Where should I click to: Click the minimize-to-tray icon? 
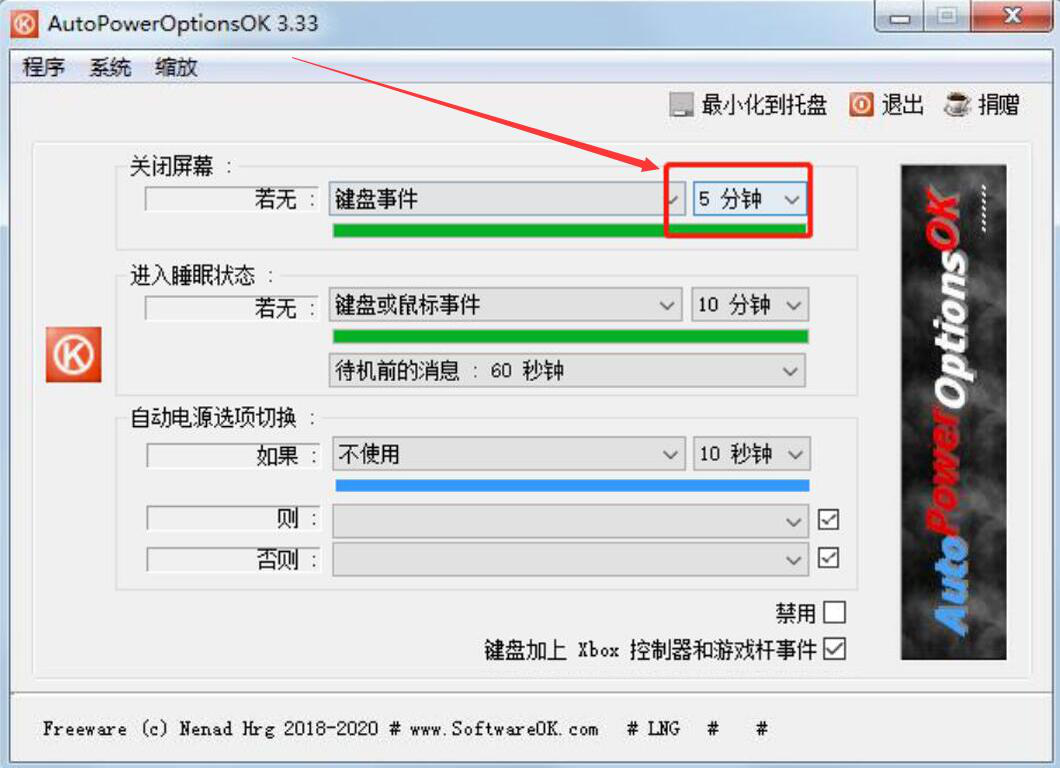[x=681, y=105]
